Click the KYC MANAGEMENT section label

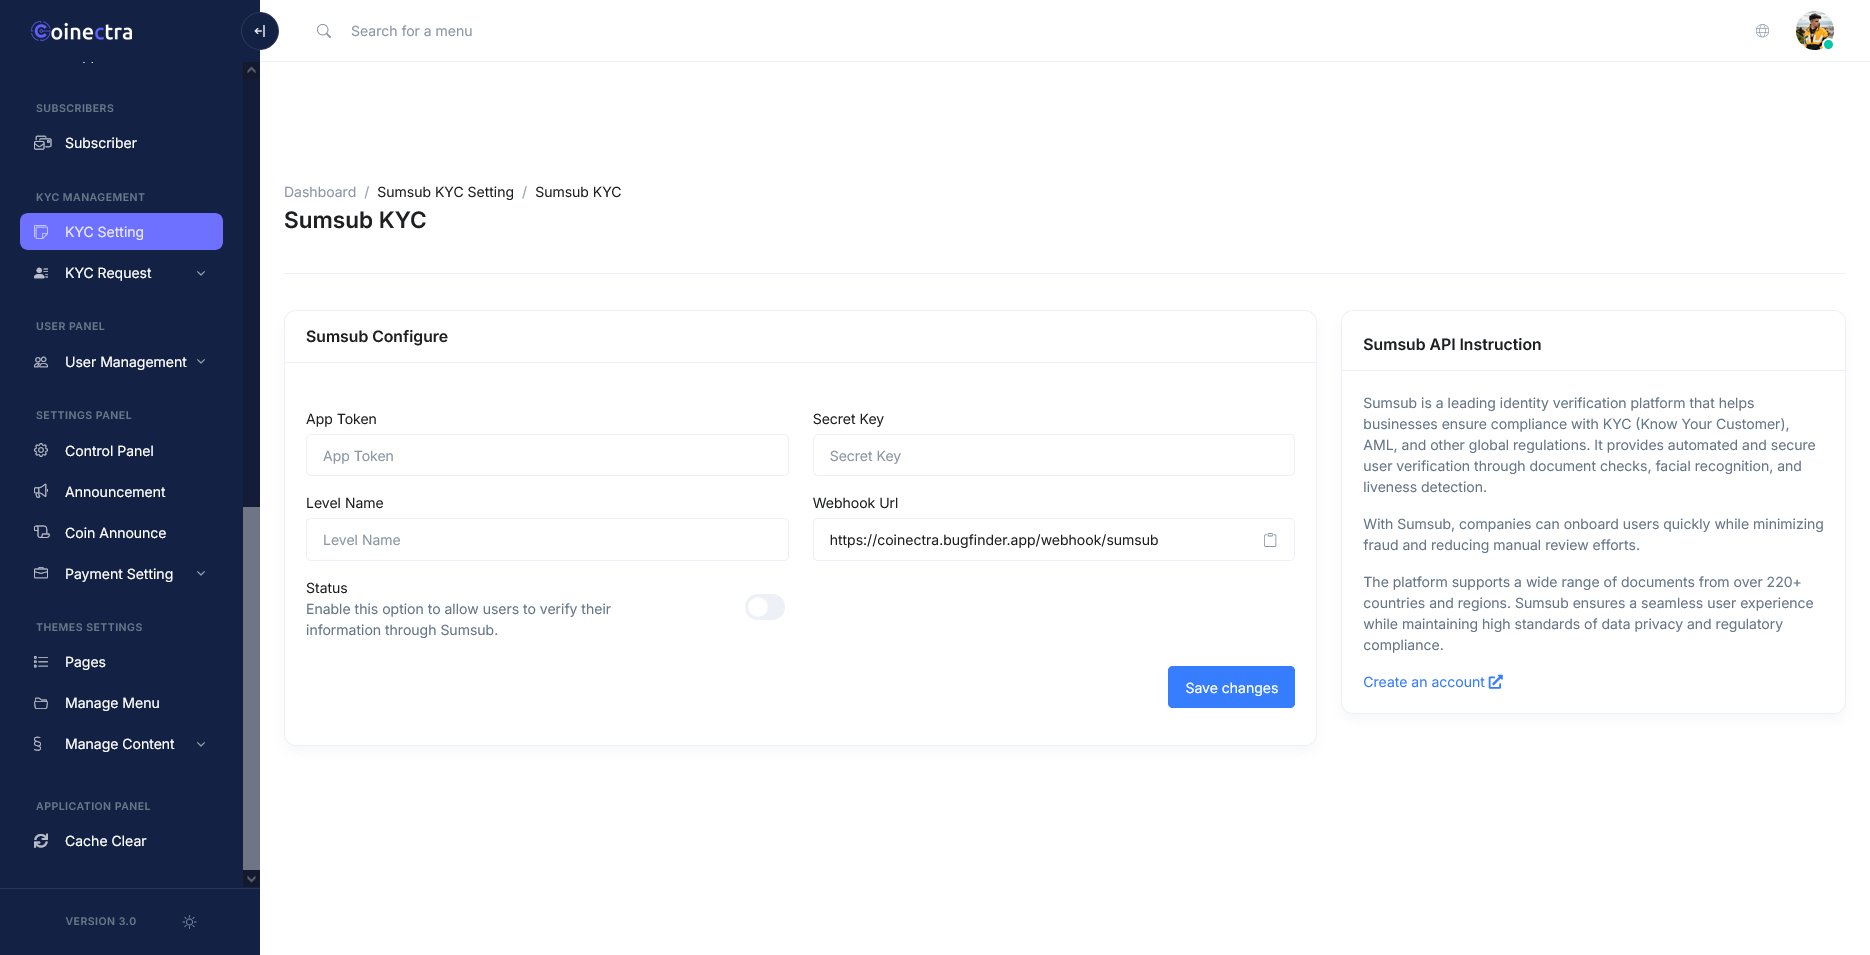point(91,198)
